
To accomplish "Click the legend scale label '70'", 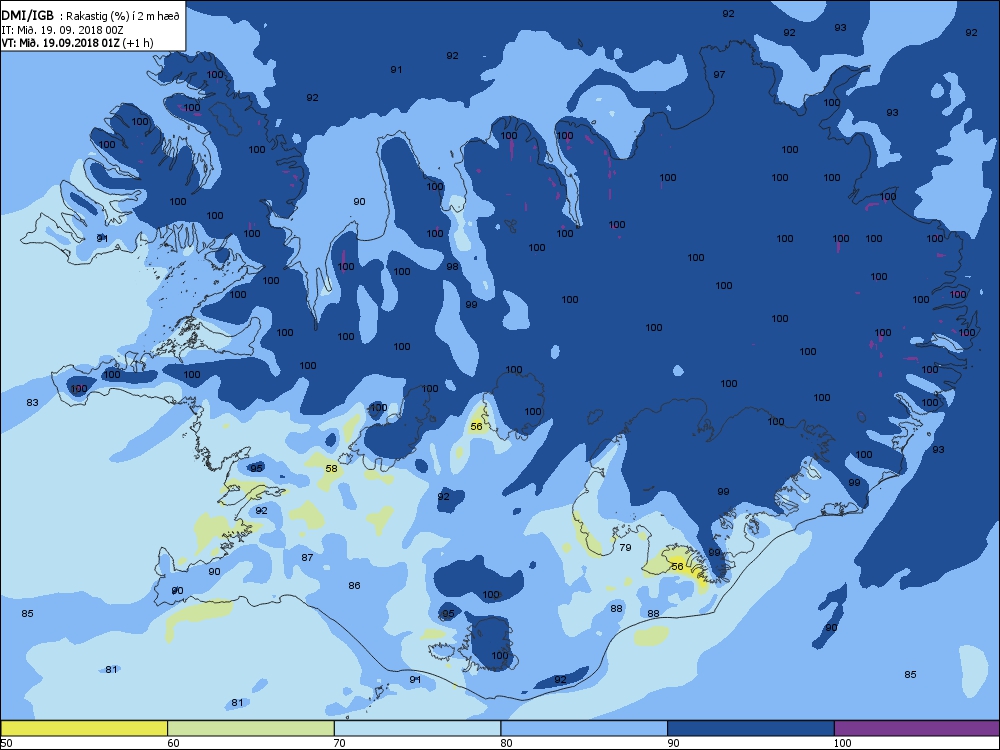I will pos(340,742).
